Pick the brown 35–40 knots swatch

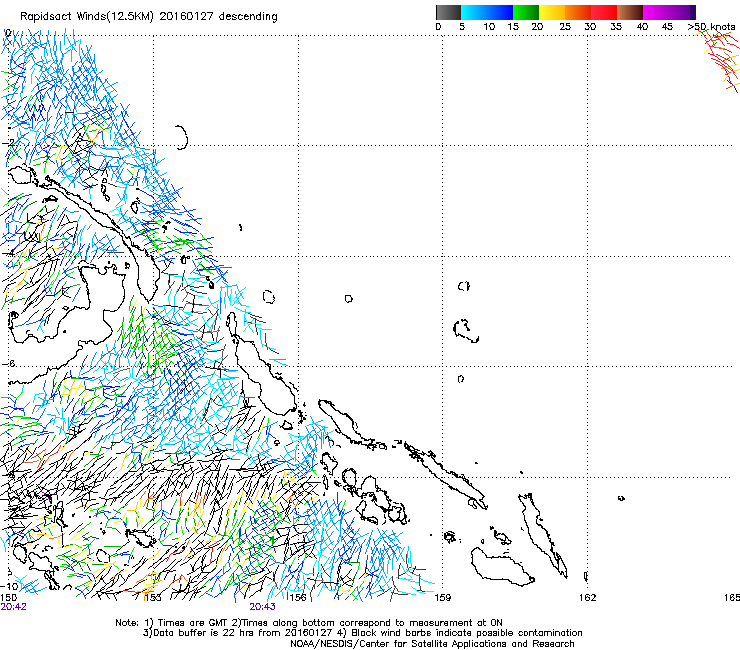click(630, 12)
